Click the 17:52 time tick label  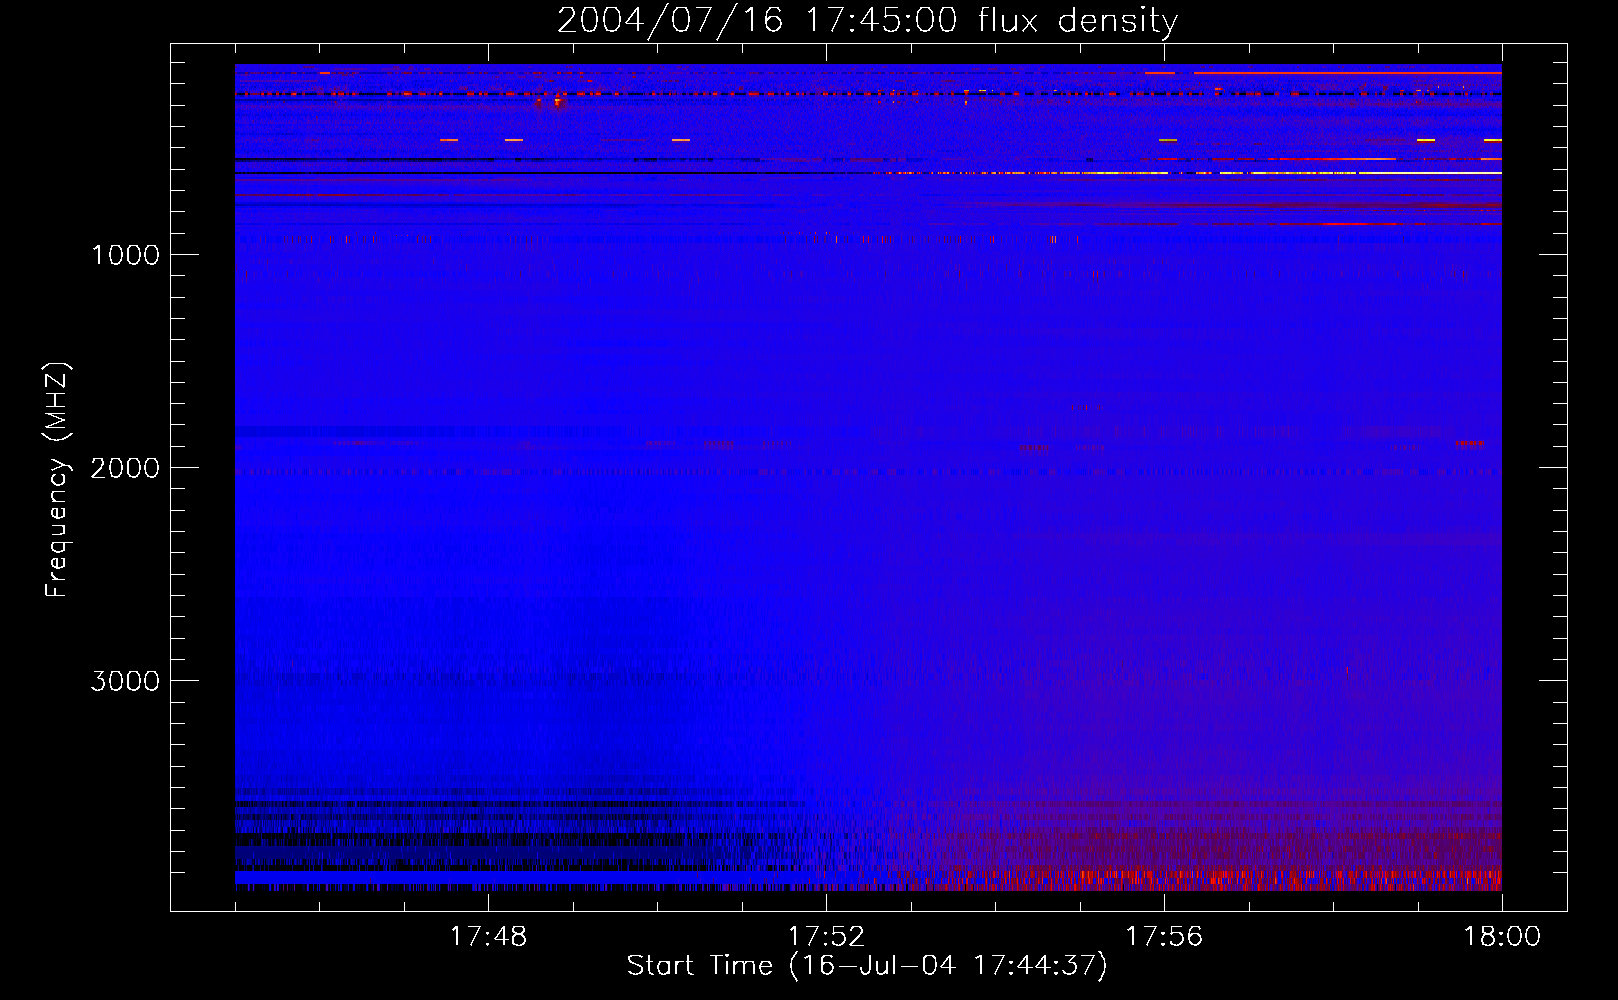pyautogui.click(x=826, y=937)
